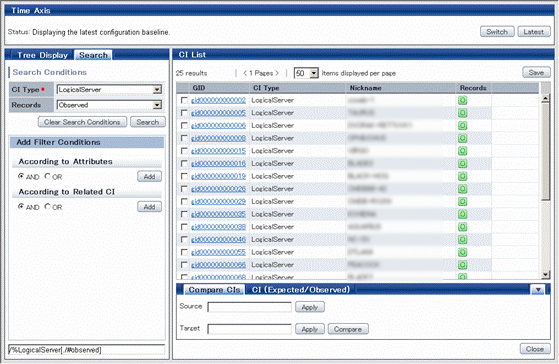This screenshot has height=364, width=559.
Task: Switch to the CI (Expected/Observed) tab
Action: click(x=301, y=290)
